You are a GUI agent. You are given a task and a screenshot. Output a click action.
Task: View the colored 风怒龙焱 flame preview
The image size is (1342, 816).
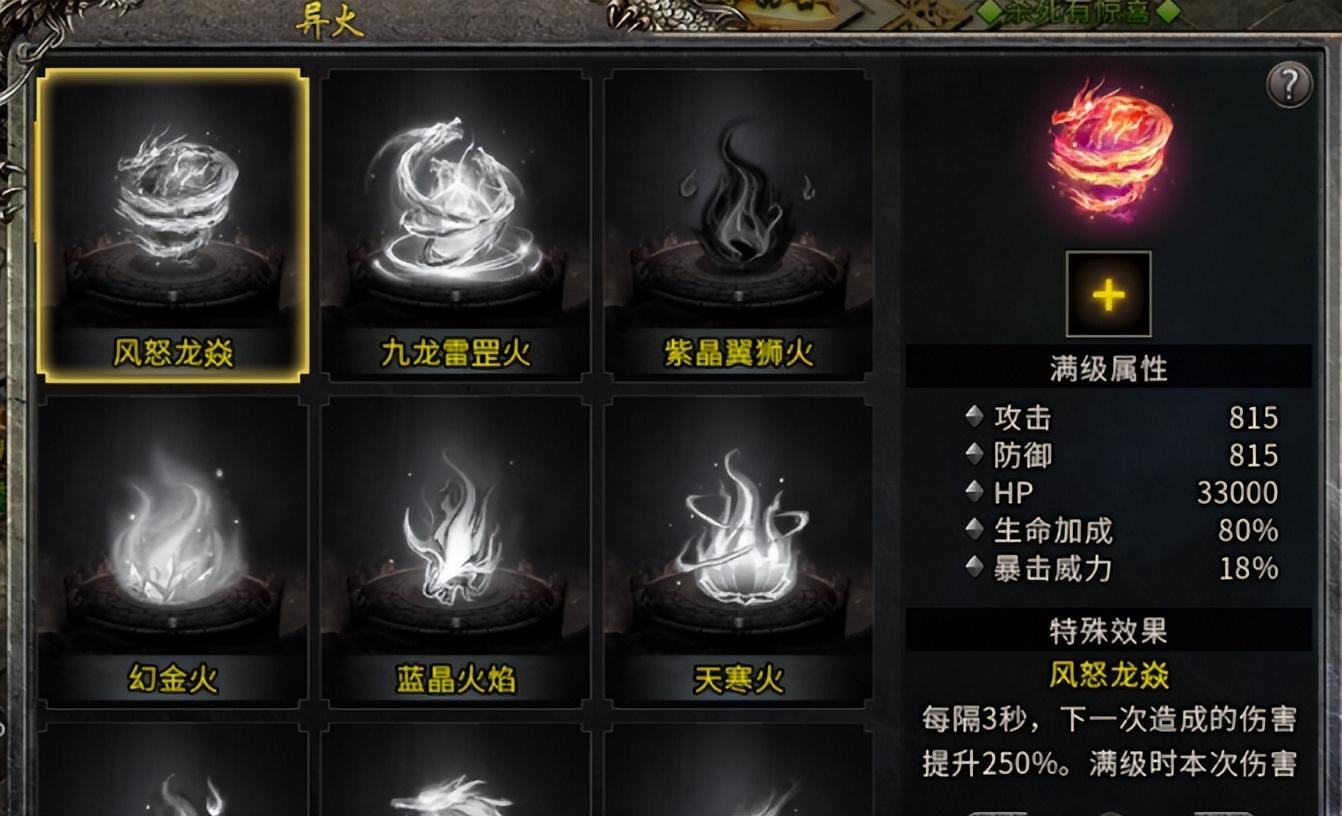(1110, 150)
